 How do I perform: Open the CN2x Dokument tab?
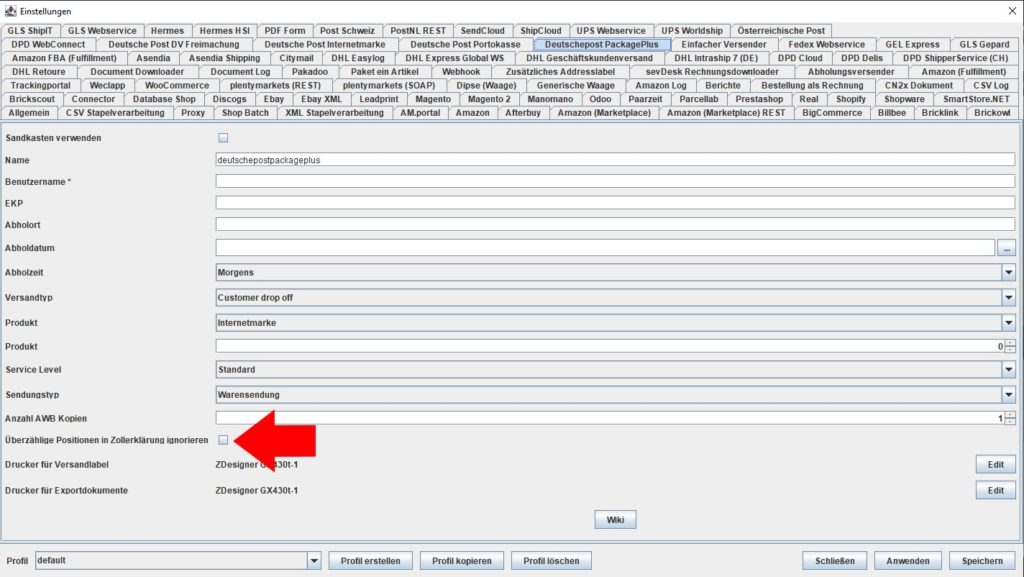click(x=918, y=86)
